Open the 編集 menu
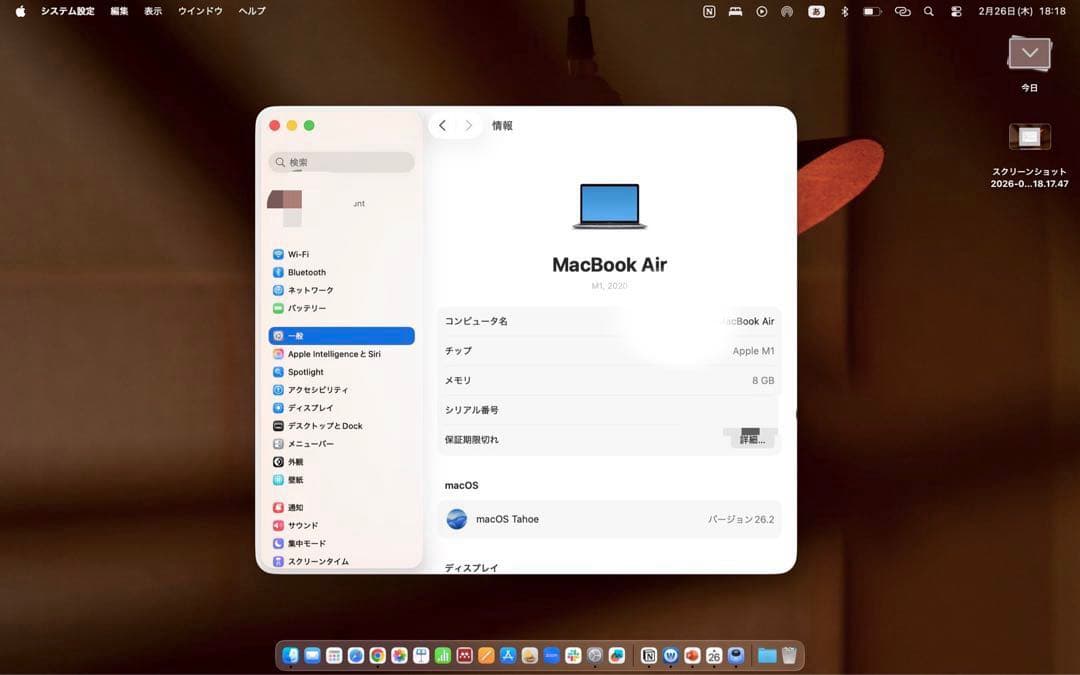This screenshot has height=675, width=1080. (x=119, y=11)
